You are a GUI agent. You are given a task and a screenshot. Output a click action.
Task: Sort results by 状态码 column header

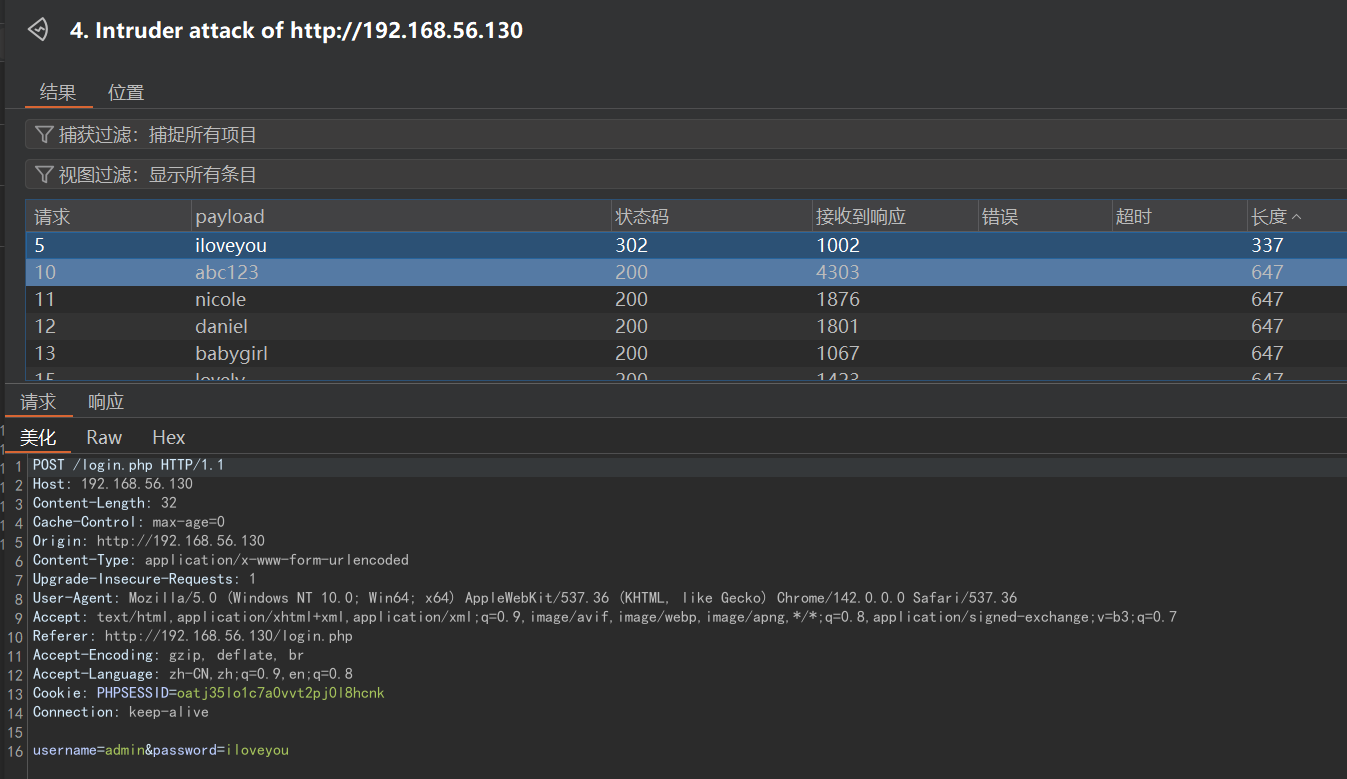point(642,217)
